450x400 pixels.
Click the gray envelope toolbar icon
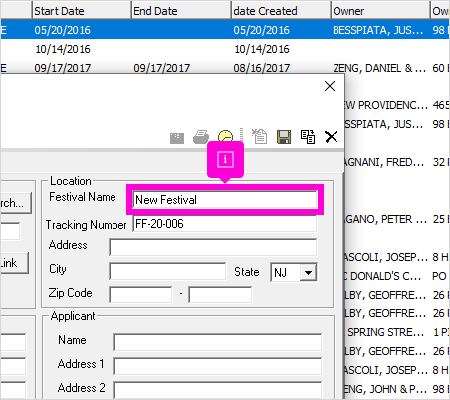coord(177,138)
